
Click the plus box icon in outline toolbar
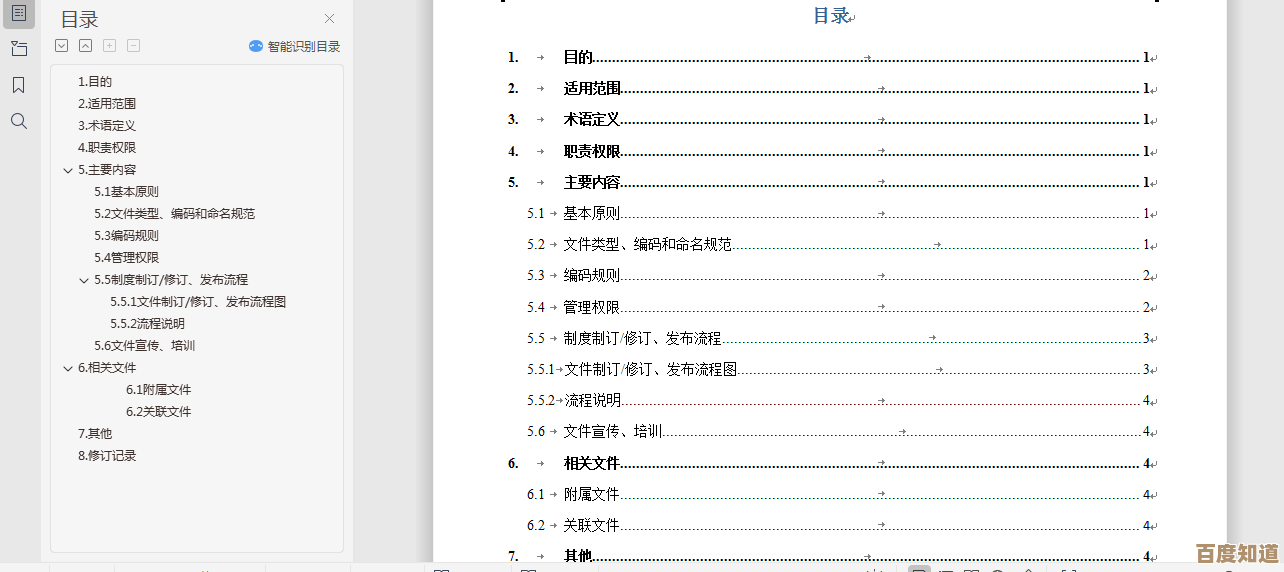click(110, 46)
